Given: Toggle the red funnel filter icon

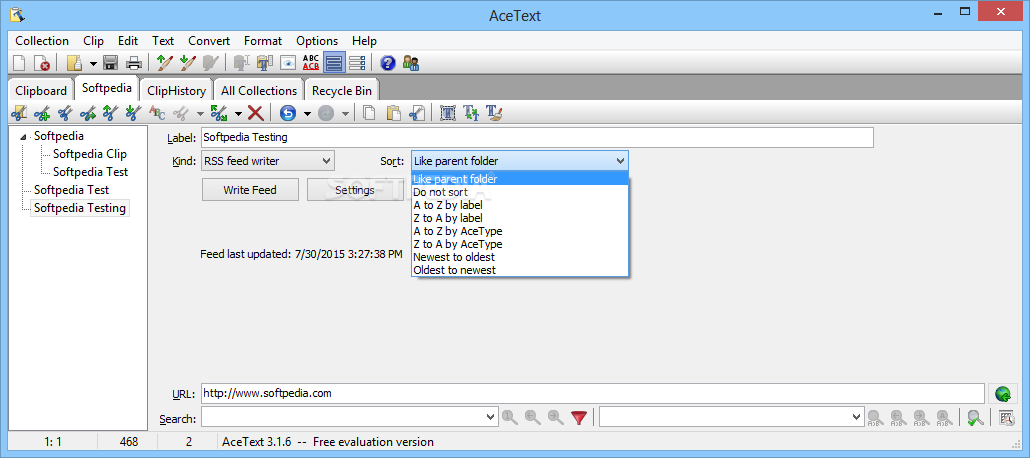Looking at the screenshot, I should tap(579, 417).
